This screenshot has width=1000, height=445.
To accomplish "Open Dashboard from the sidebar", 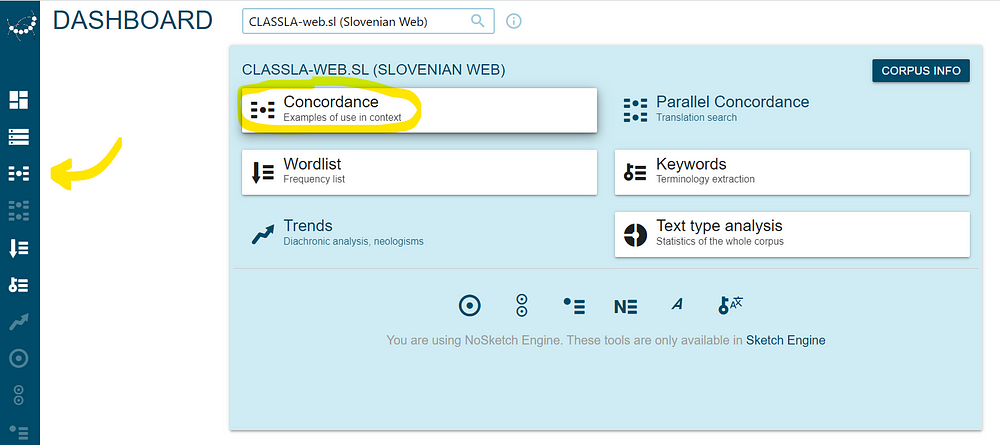I will [18, 99].
